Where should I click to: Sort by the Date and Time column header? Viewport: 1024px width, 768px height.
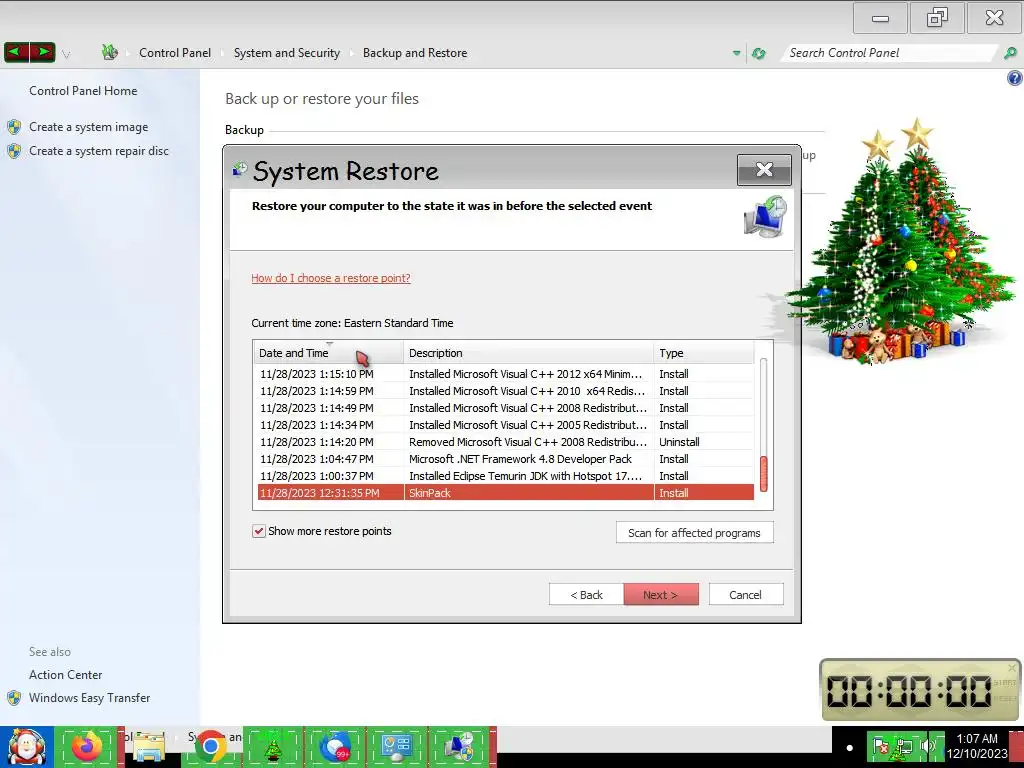point(328,353)
